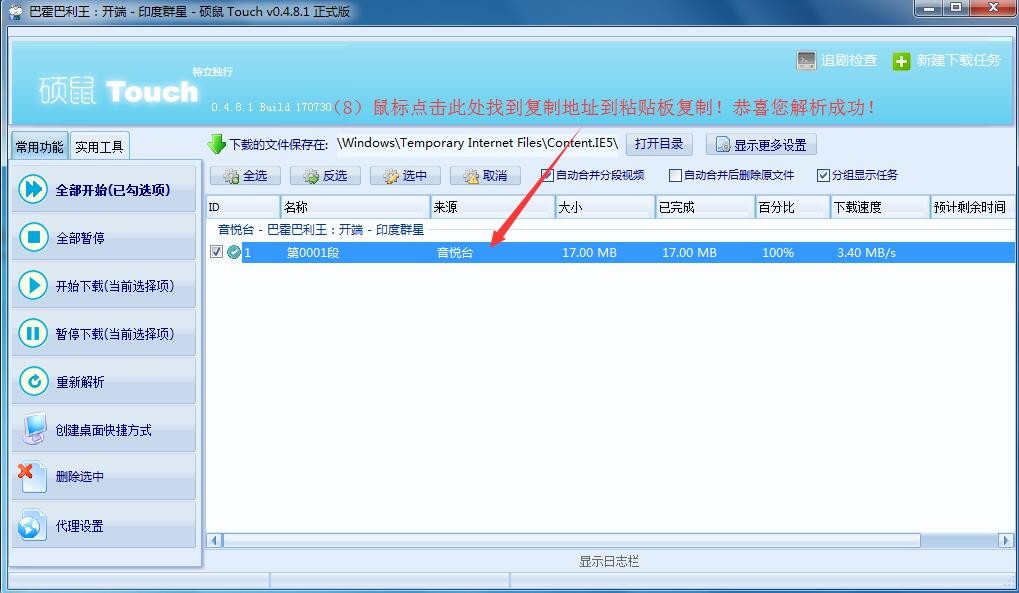This screenshot has height=593, width=1019.
Task: Click the 全部暂停 stop icon
Action: 33,237
